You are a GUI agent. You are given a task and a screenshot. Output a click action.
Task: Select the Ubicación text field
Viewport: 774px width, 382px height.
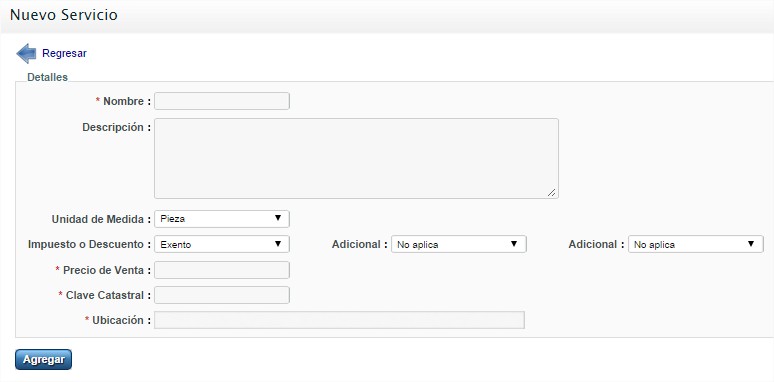(x=339, y=320)
